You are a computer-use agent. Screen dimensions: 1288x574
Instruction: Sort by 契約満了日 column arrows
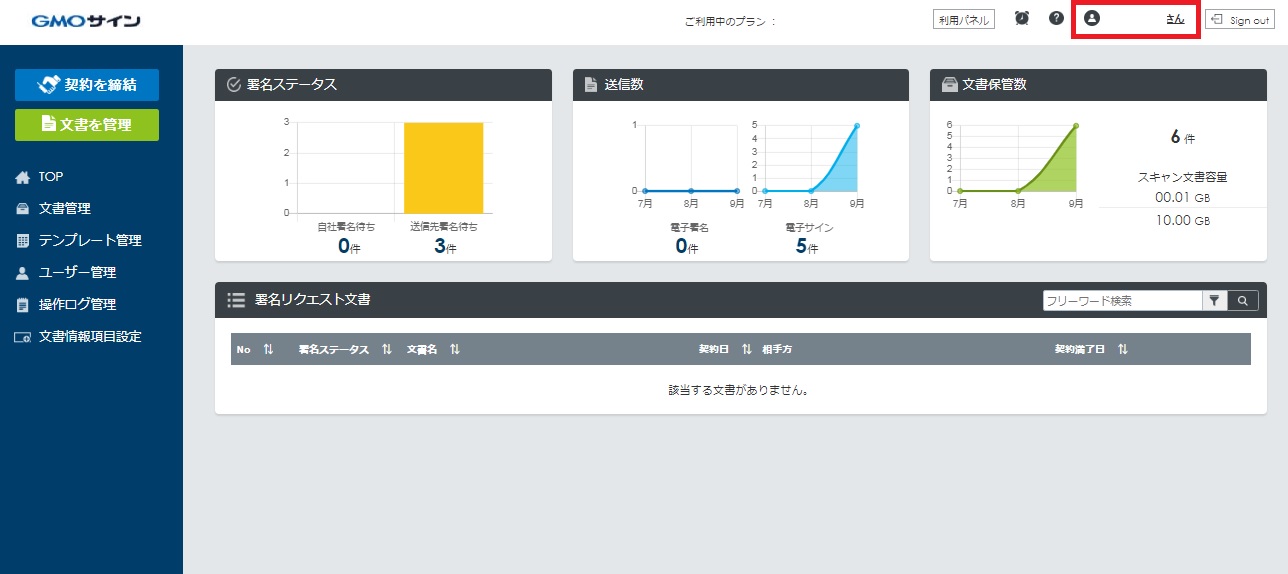(x=1123, y=349)
